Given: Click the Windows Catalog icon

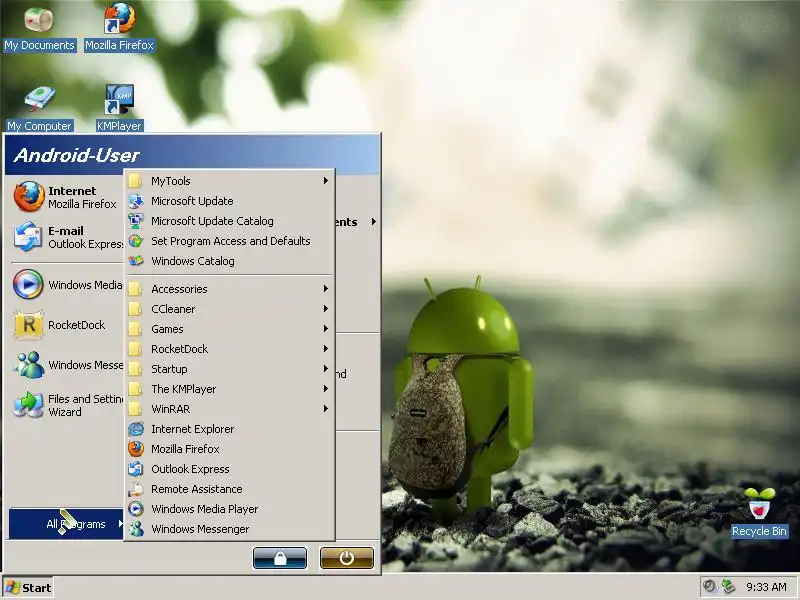Looking at the screenshot, I should click(x=136, y=261).
